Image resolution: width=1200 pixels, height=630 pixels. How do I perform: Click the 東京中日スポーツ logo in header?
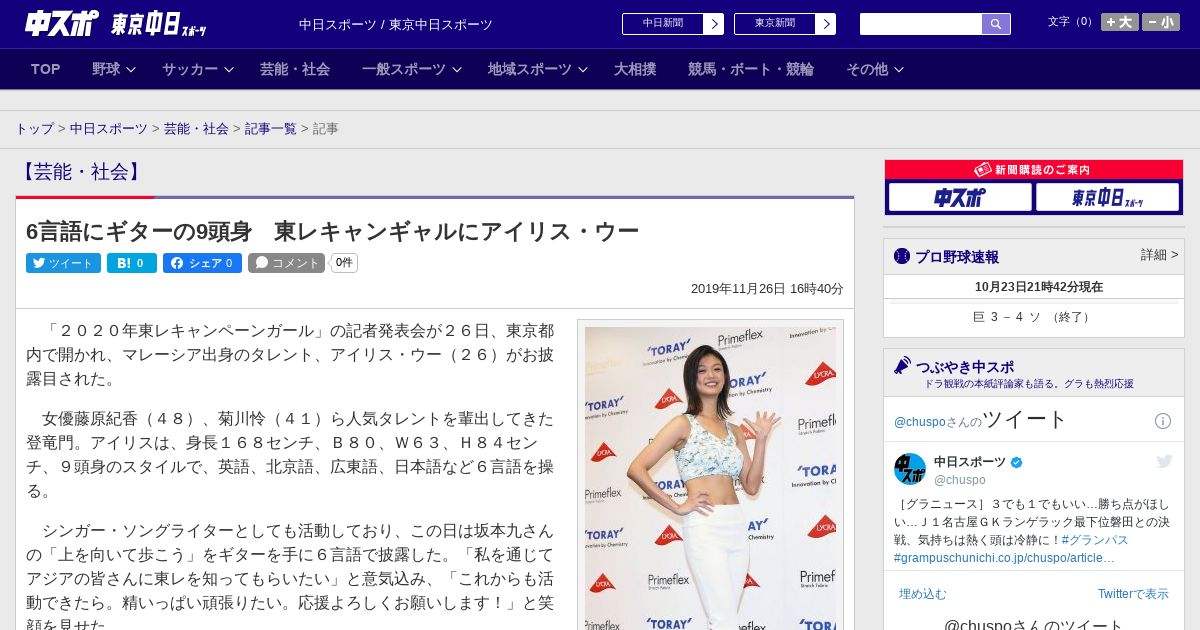(x=159, y=23)
